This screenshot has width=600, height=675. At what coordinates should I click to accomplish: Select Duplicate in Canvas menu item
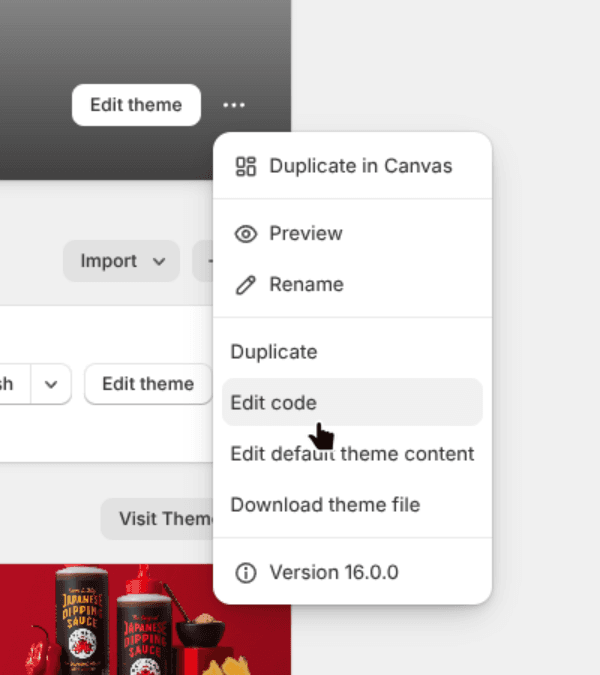click(x=353, y=166)
